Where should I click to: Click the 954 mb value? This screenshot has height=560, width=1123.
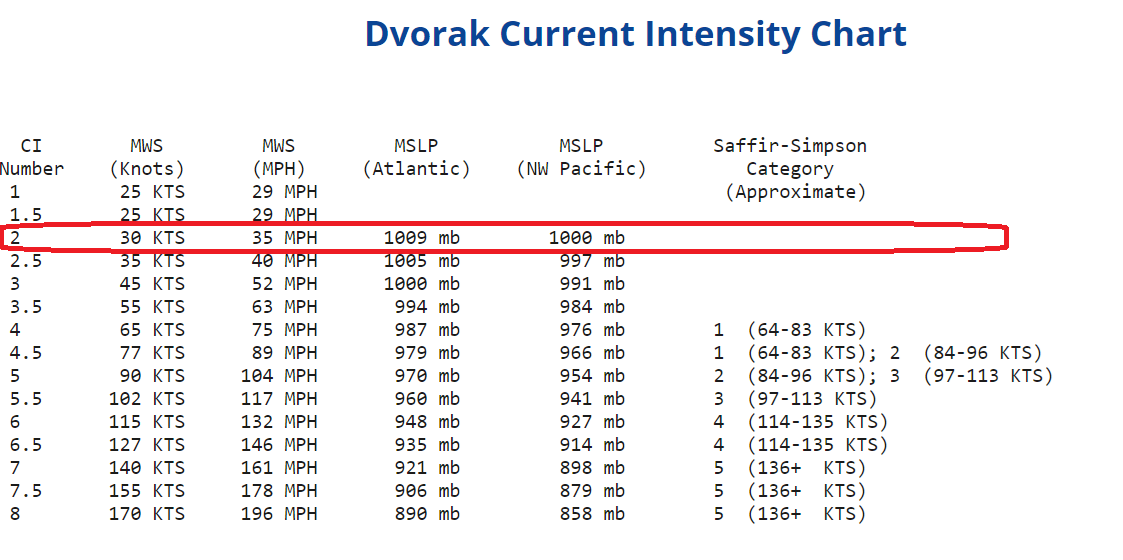pyautogui.click(x=592, y=376)
